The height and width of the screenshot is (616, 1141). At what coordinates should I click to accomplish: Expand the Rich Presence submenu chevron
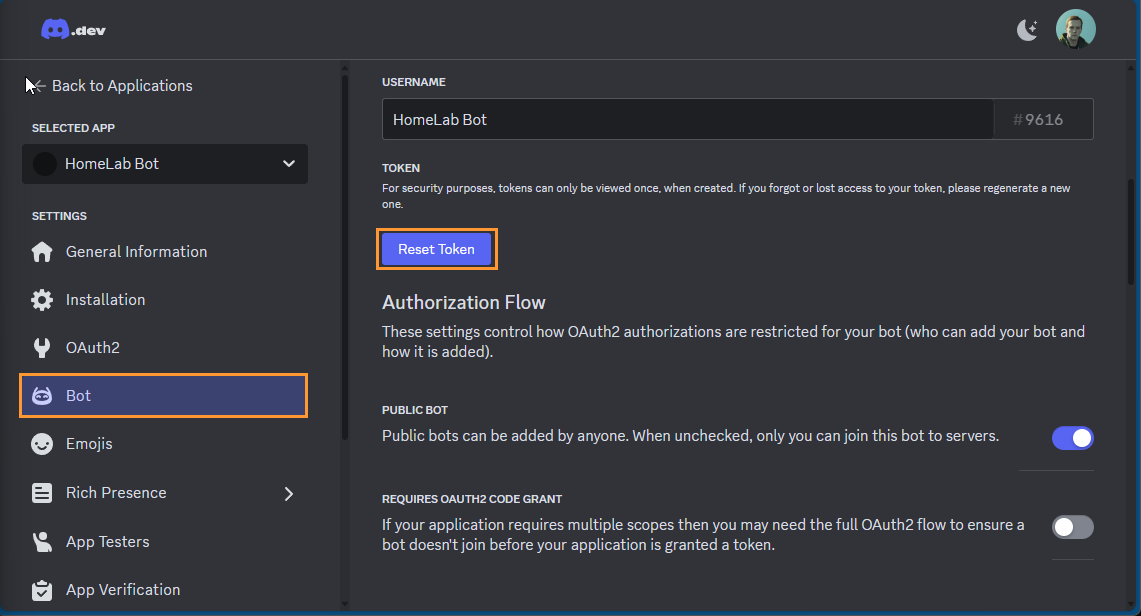(x=289, y=493)
